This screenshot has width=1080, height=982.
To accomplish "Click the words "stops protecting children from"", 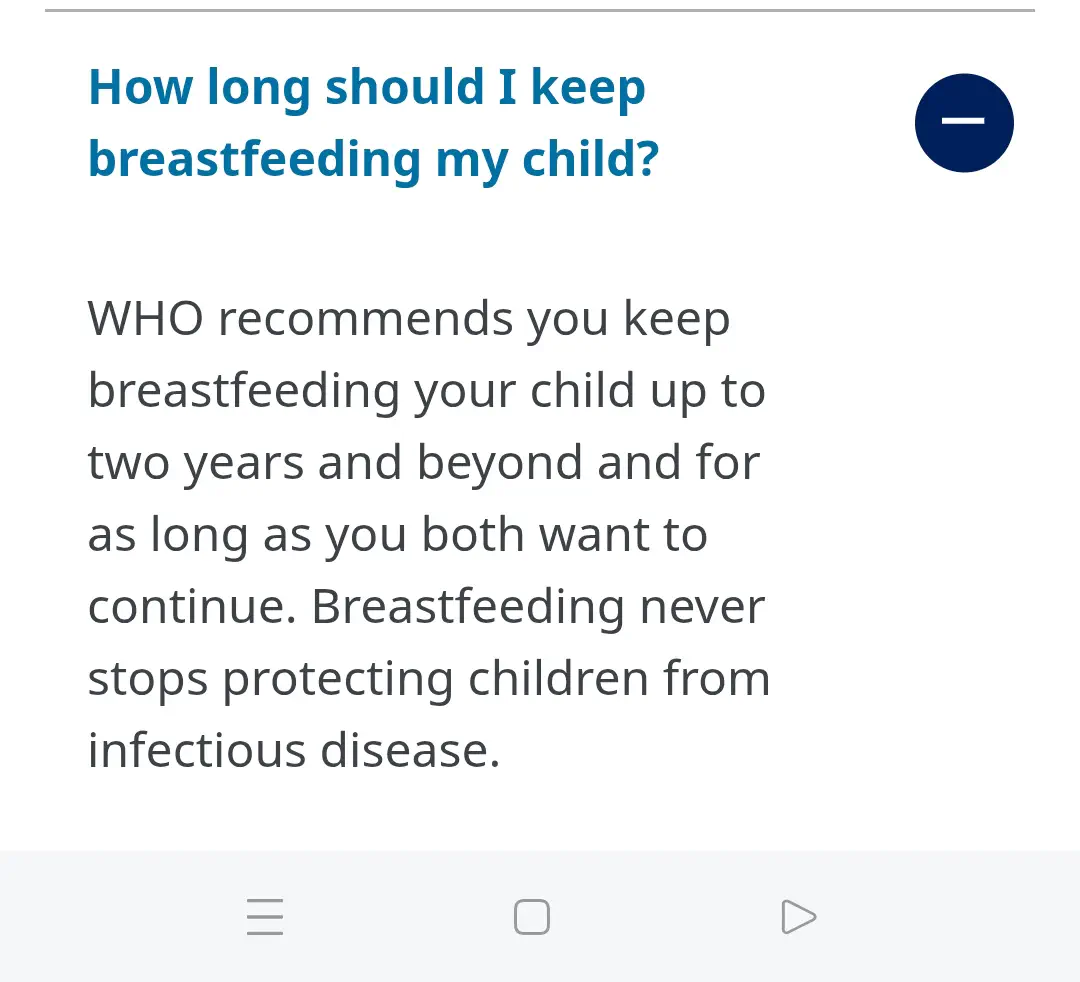I will (428, 679).
